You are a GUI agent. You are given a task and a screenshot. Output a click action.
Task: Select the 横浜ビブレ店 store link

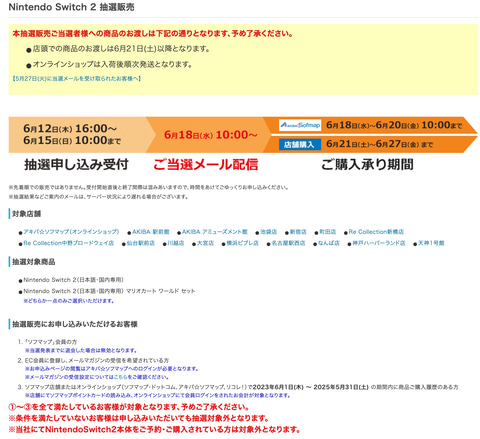pos(242,243)
